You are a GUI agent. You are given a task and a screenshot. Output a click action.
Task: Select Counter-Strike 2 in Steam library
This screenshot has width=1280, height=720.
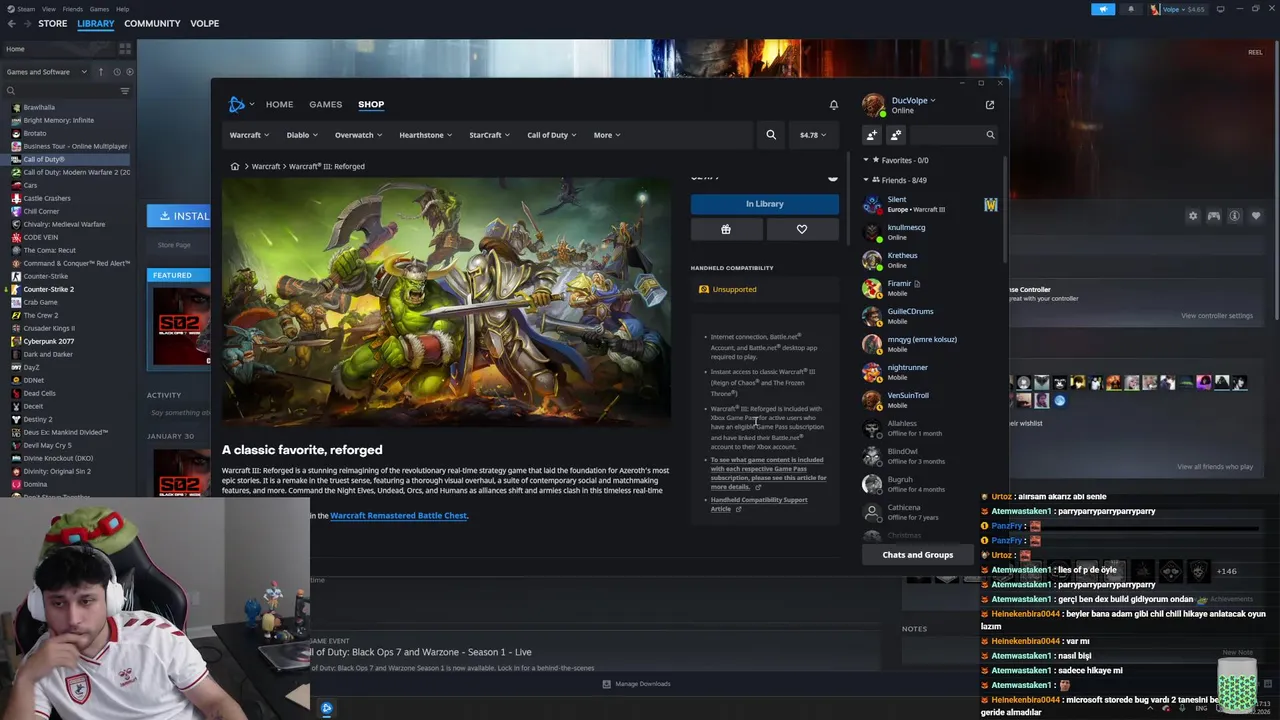(x=48, y=289)
